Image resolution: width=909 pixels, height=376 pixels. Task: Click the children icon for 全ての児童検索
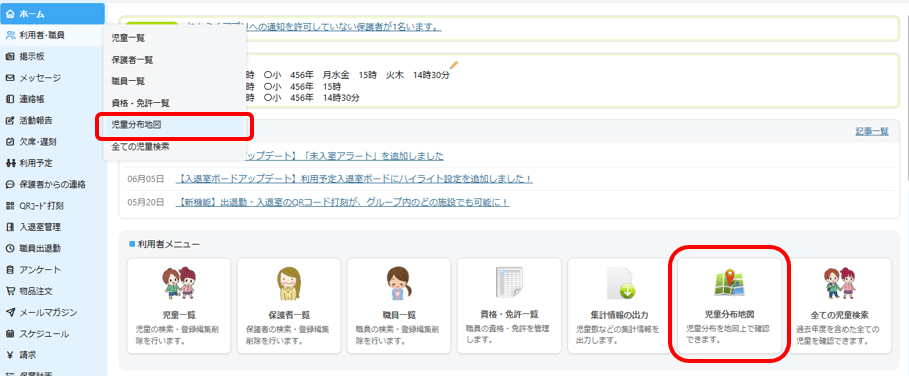839,283
